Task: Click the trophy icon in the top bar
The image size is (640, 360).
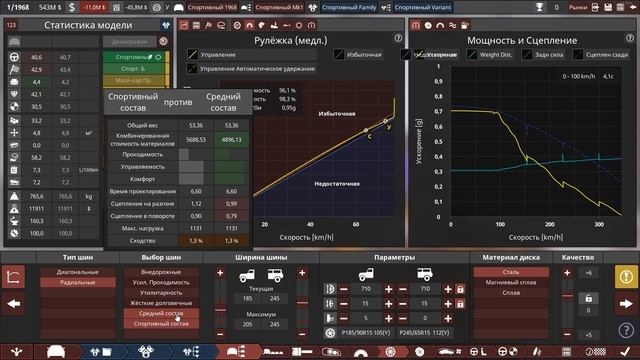Action: 540,7
